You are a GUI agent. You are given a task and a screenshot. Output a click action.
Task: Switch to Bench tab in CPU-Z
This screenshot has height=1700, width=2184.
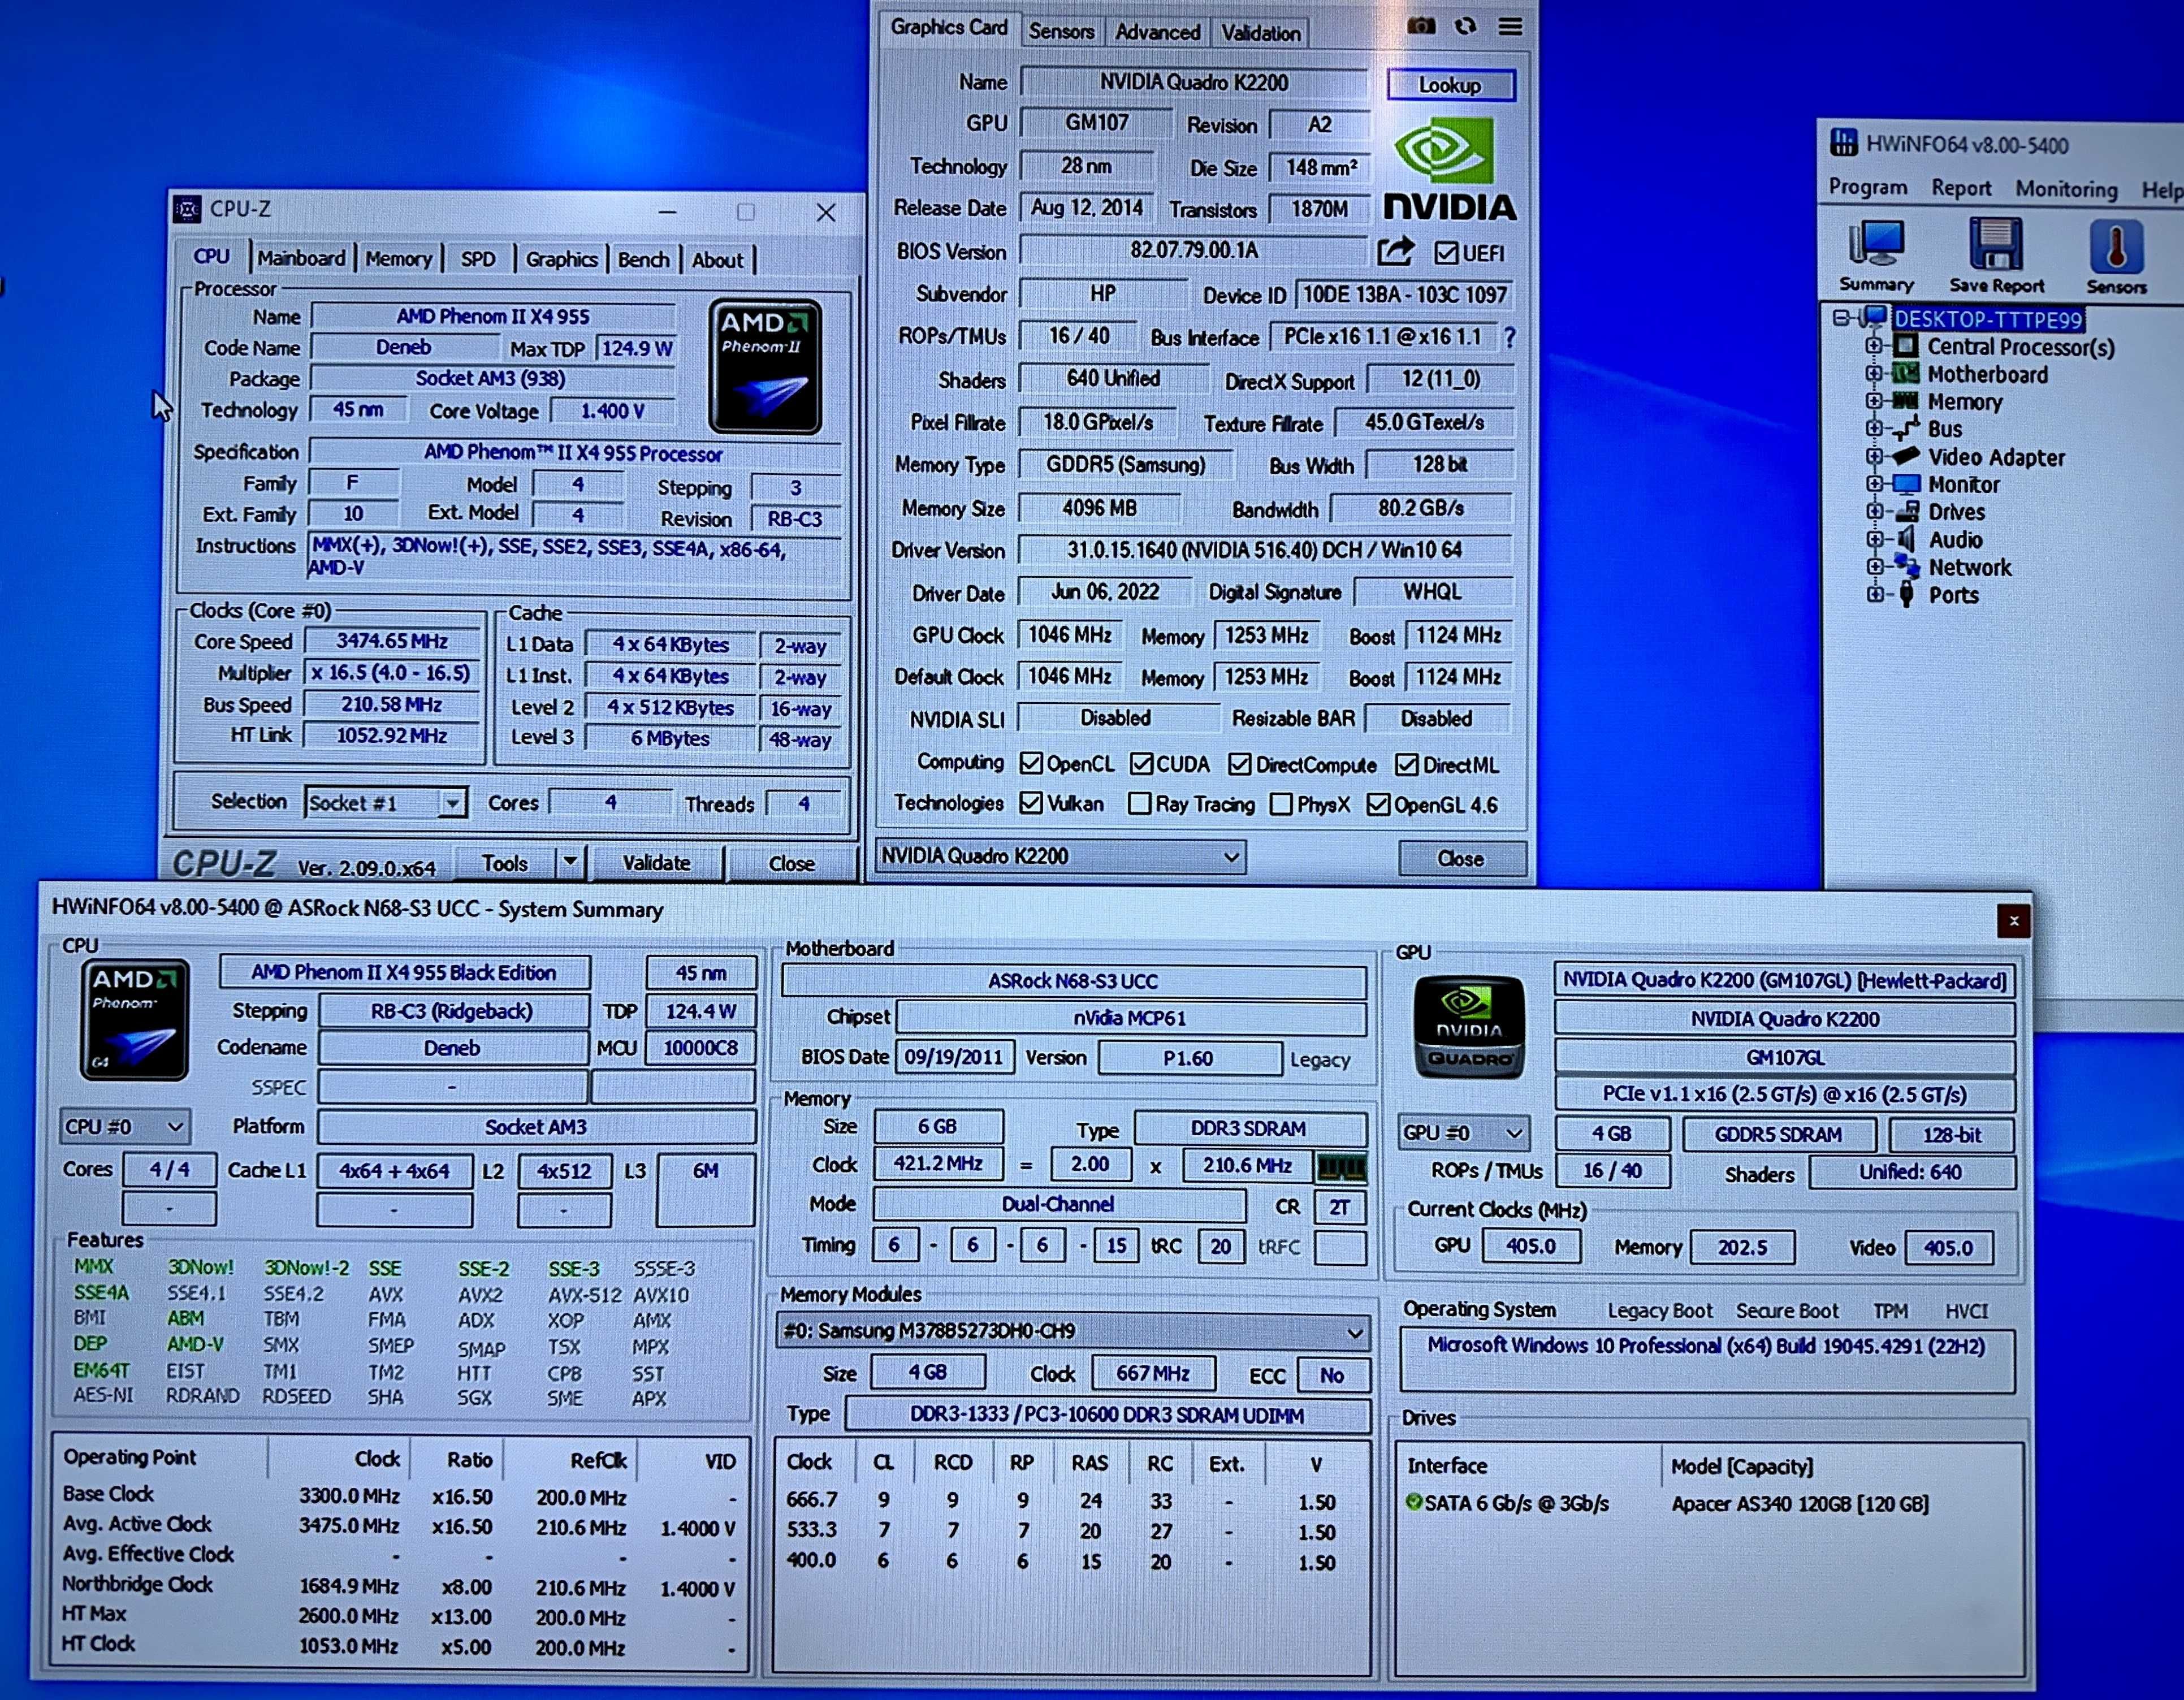tap(643, 260)
